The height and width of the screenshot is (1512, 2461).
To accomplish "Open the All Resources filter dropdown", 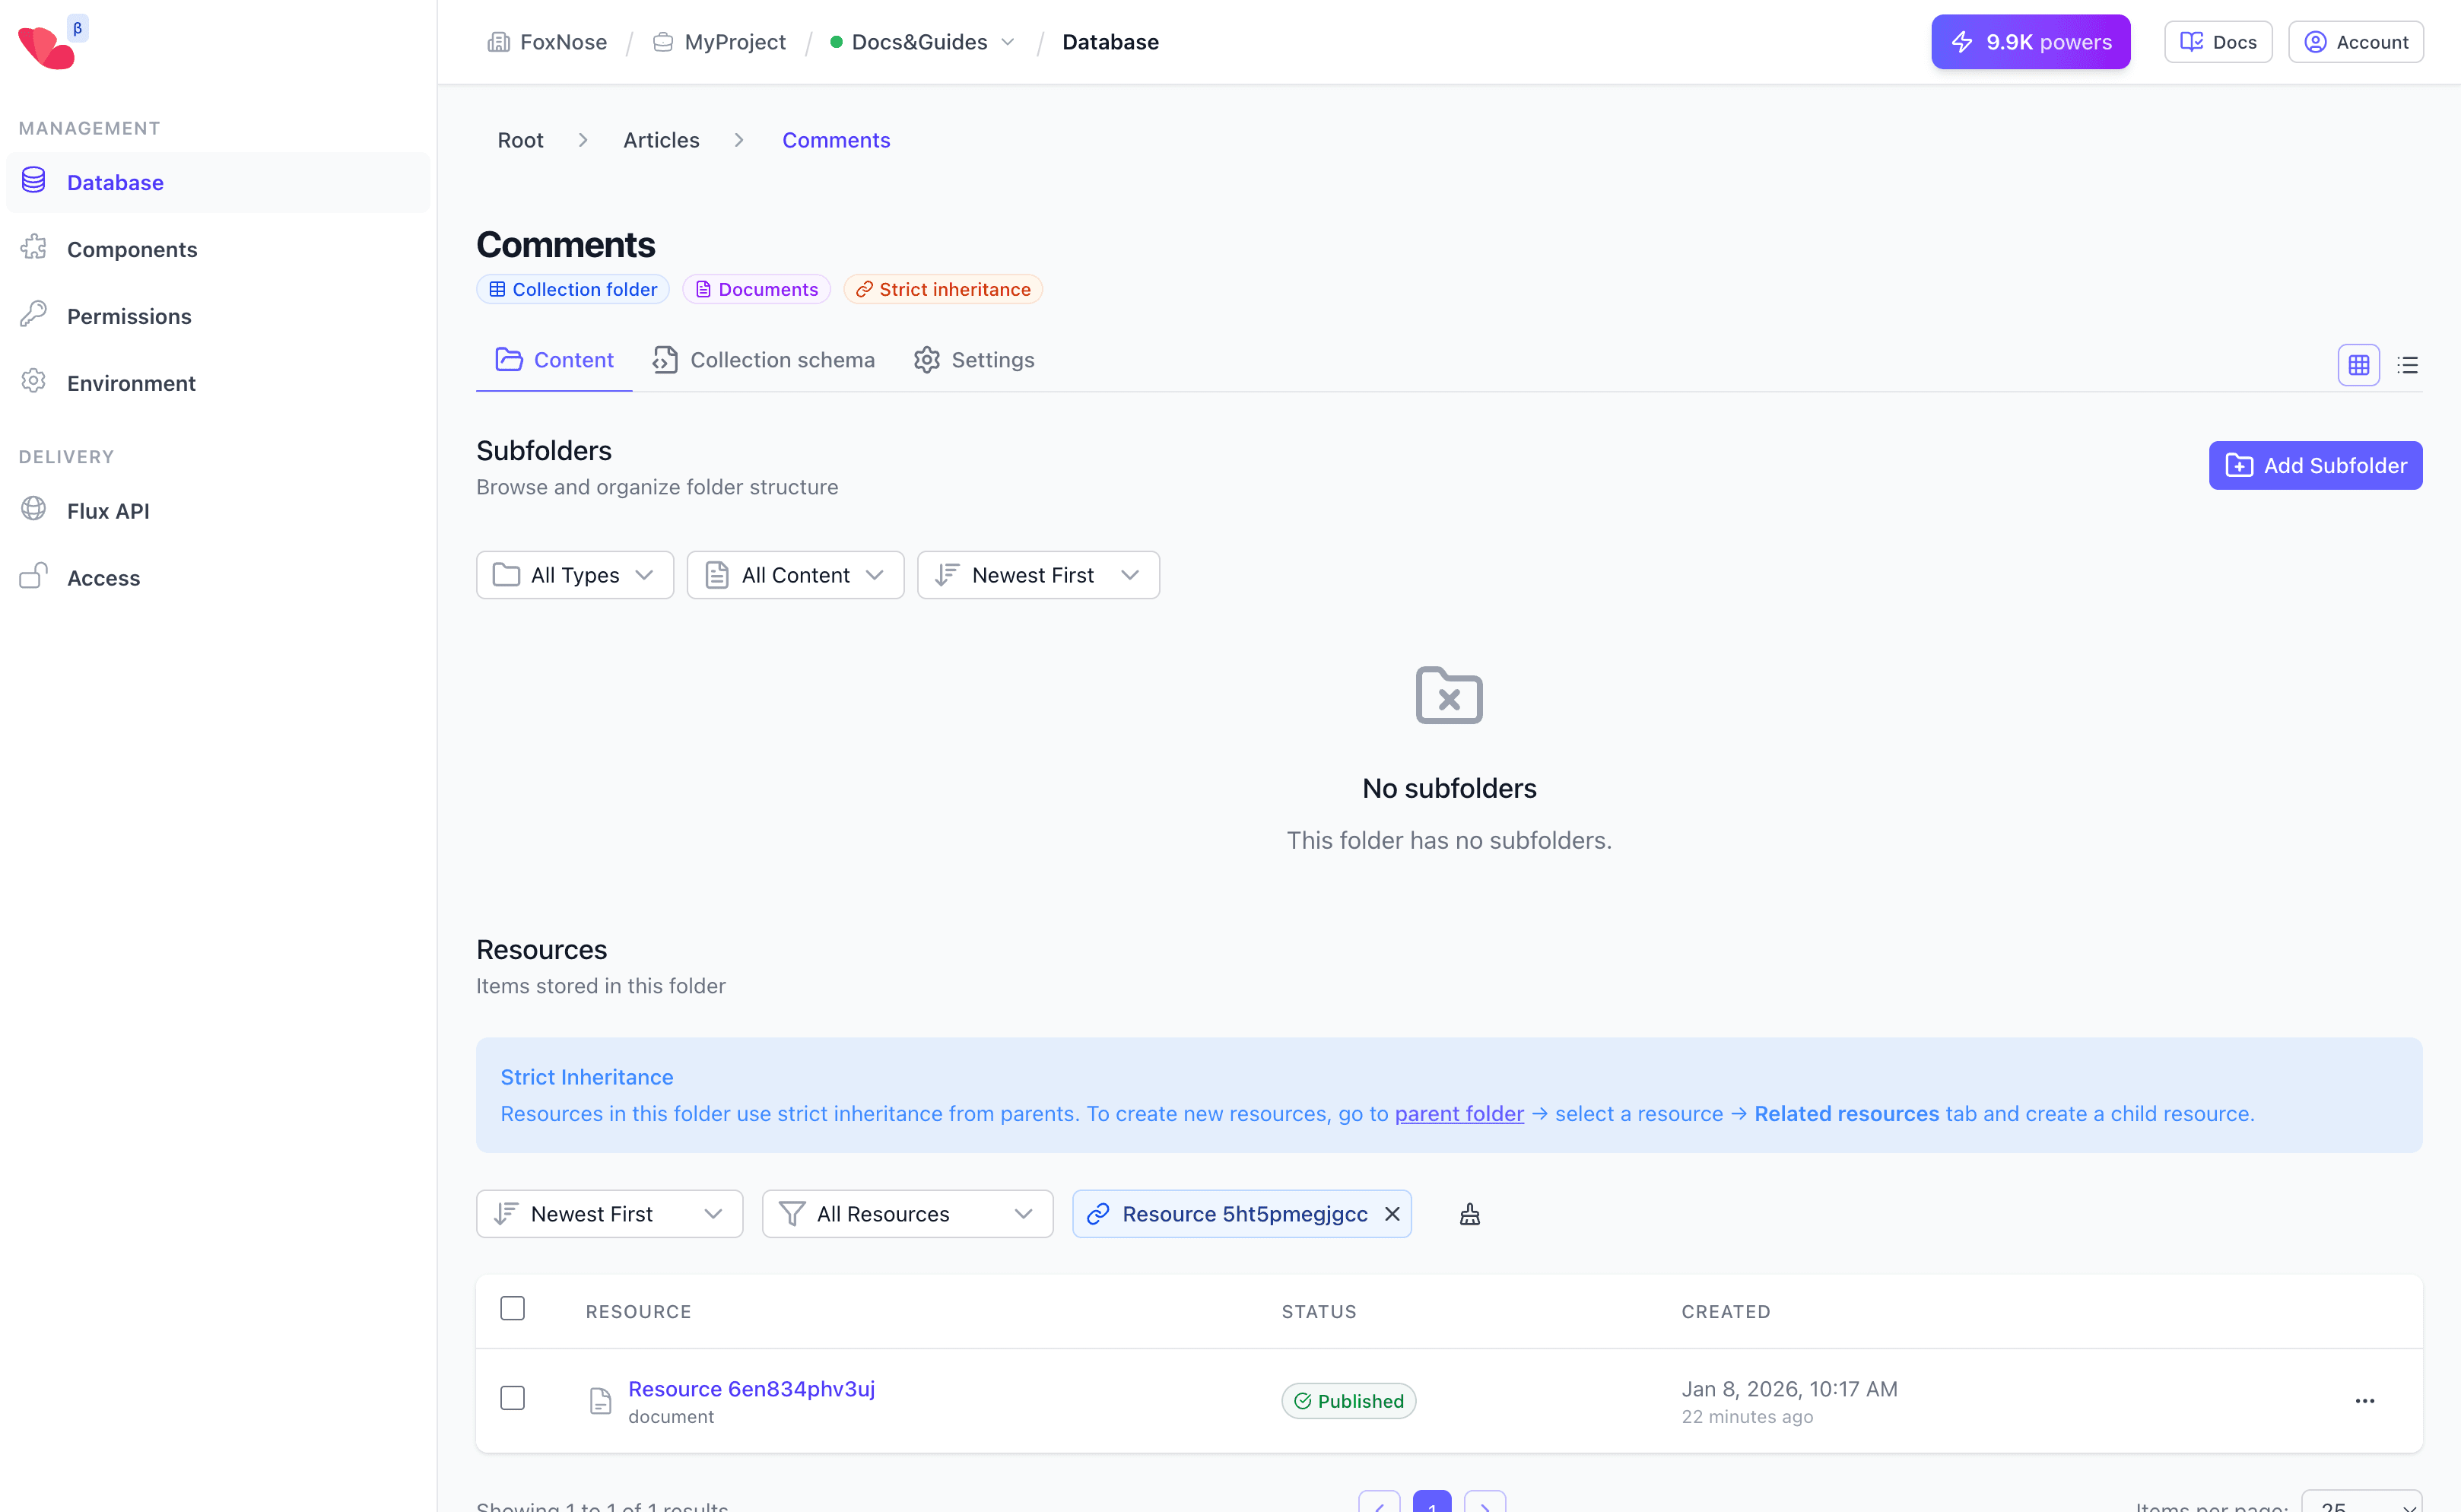I will [x=906, y=1214].
